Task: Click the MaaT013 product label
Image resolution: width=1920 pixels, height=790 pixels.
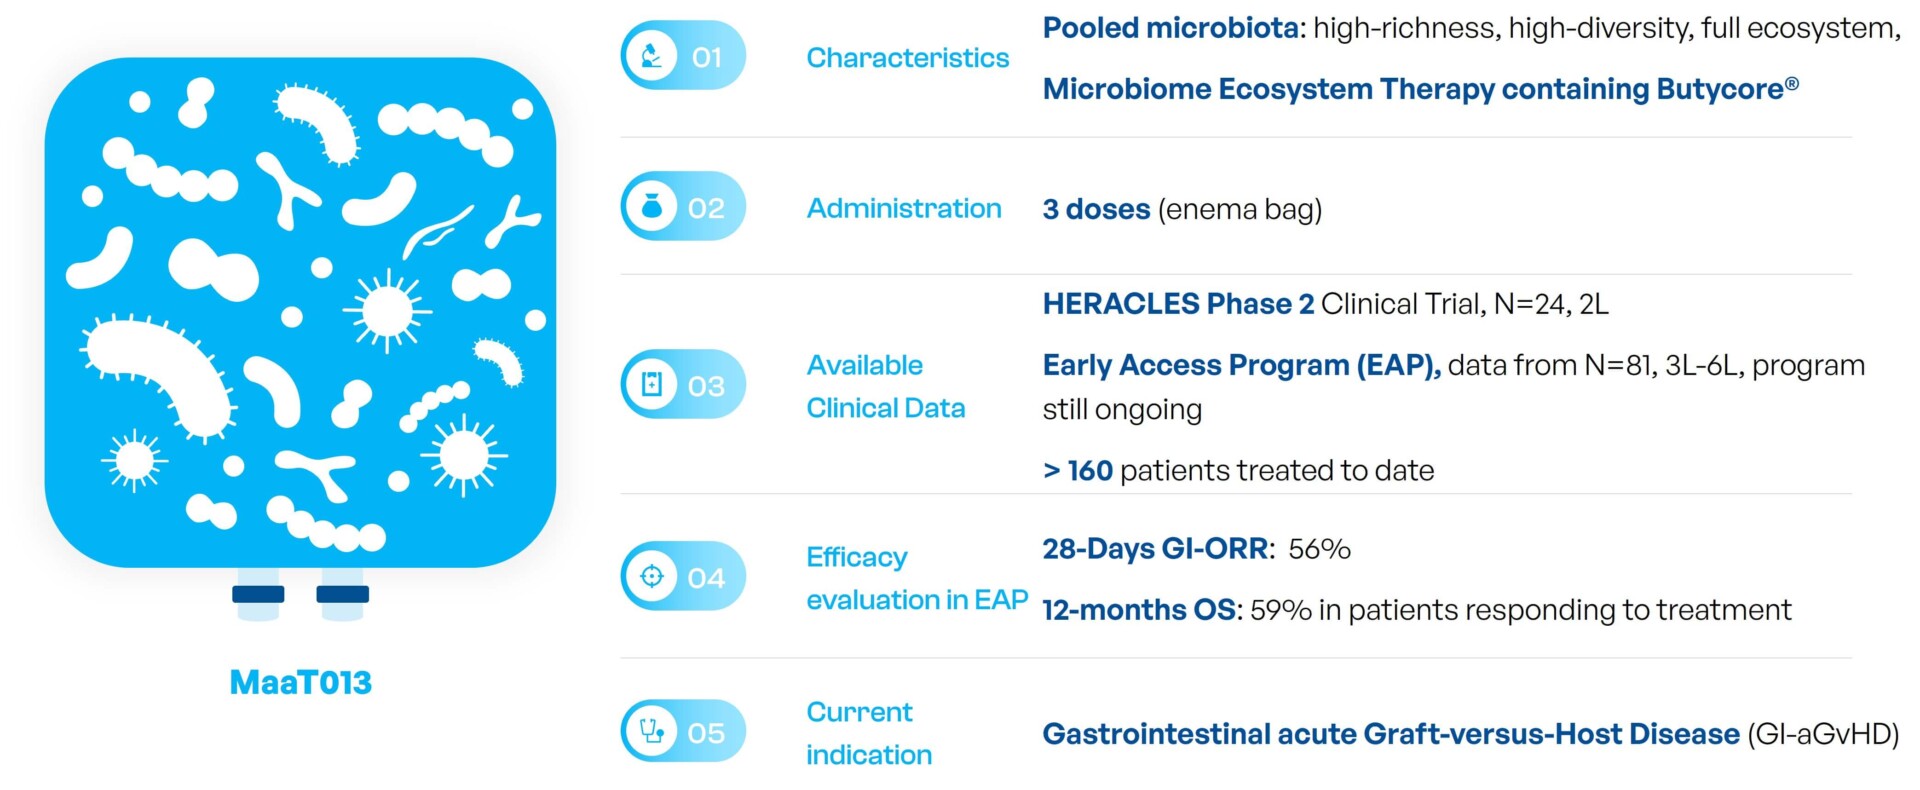Action: click(x=300, y=682)
